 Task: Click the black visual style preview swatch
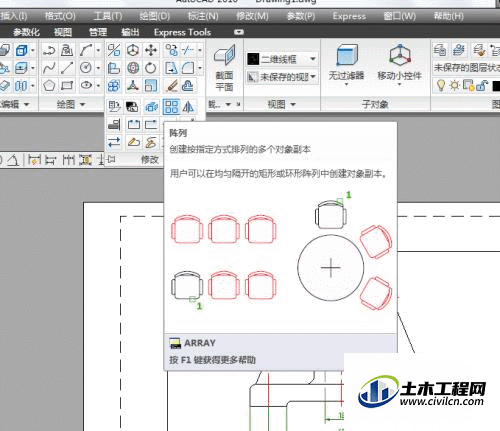[x=253, y=59]
